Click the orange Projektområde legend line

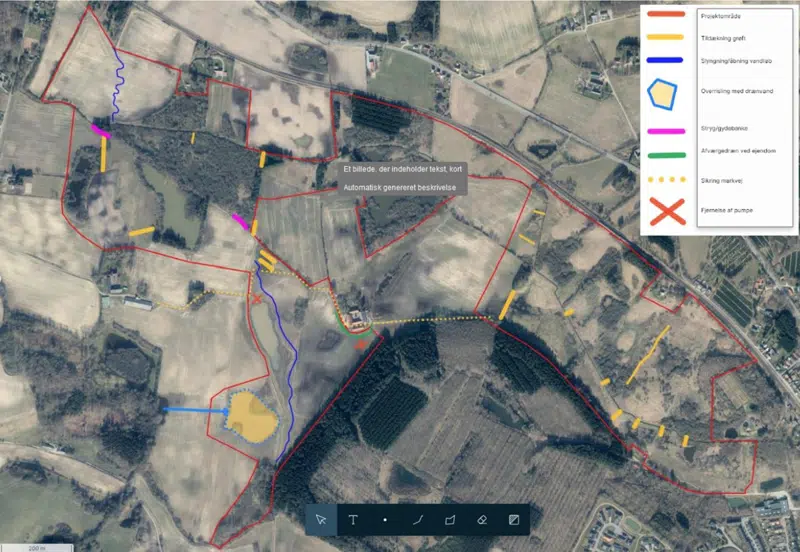click(666, 13)
